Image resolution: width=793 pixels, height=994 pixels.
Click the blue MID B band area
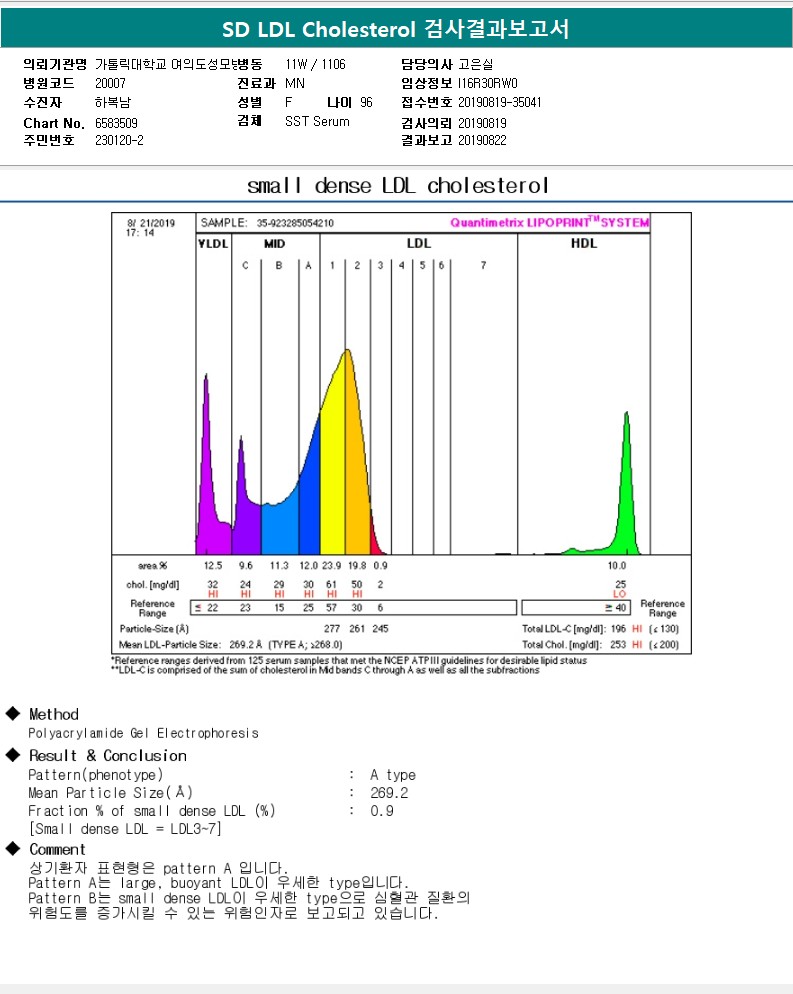(279, 525)
